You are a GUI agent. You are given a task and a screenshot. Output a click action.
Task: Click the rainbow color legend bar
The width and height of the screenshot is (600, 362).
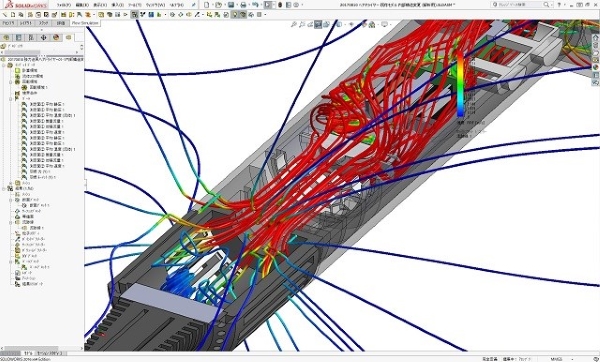(x=460, y=84)
